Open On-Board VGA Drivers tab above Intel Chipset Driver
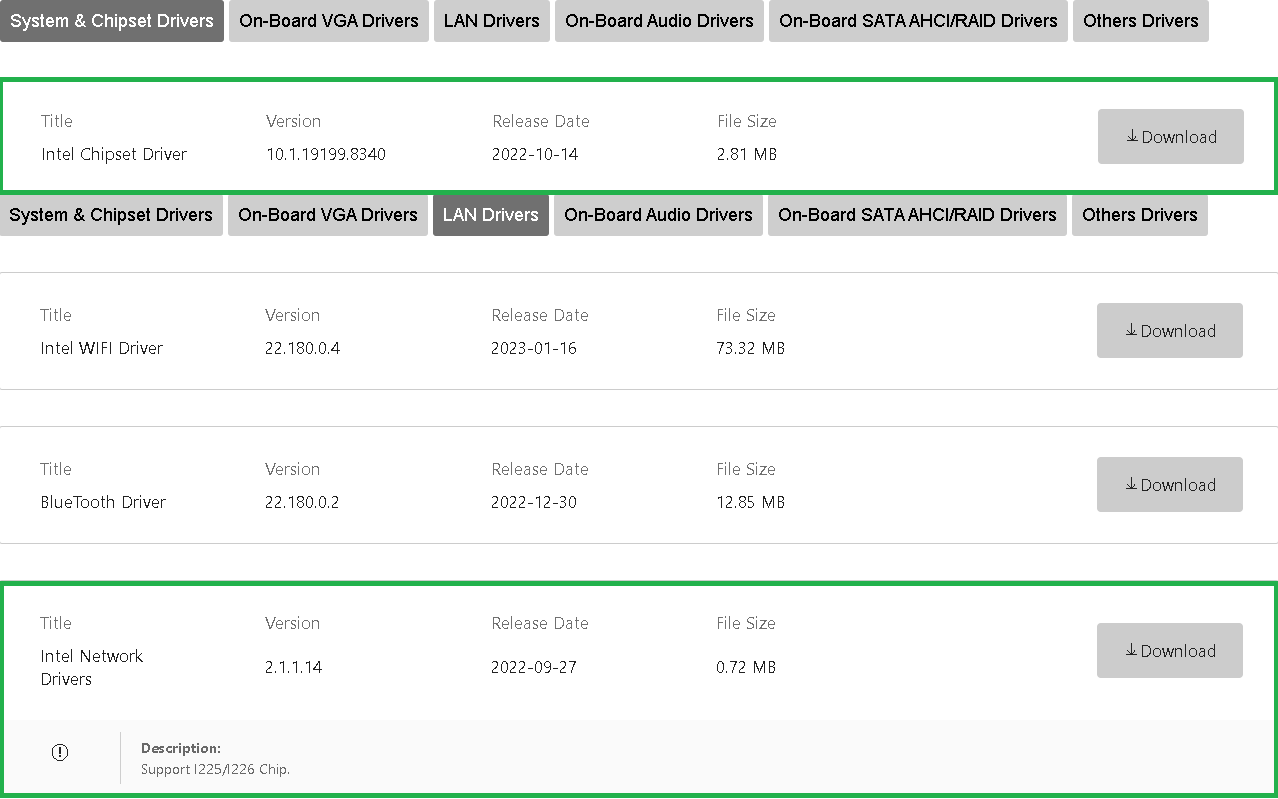The height and width of the screenshot is (799, 1278). click(329, 21)
